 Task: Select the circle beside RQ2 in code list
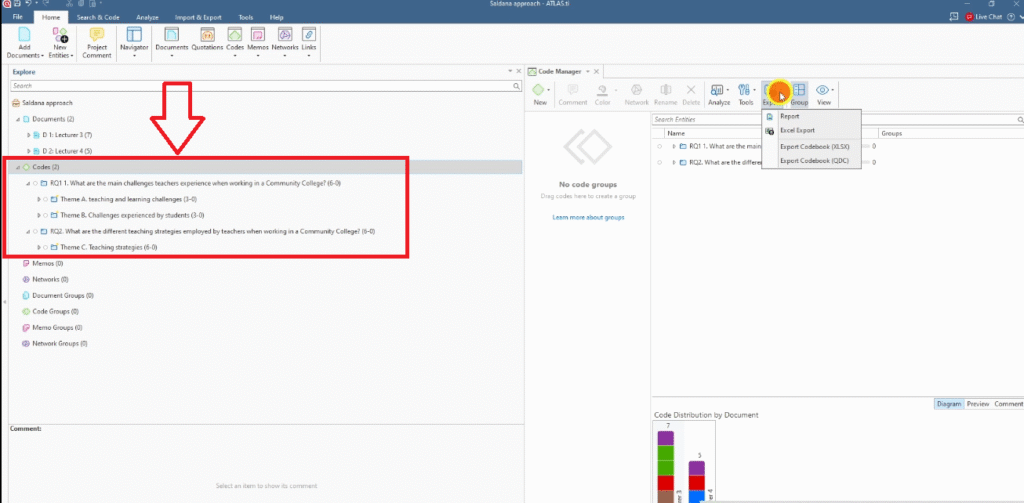(x=660, y=161)
